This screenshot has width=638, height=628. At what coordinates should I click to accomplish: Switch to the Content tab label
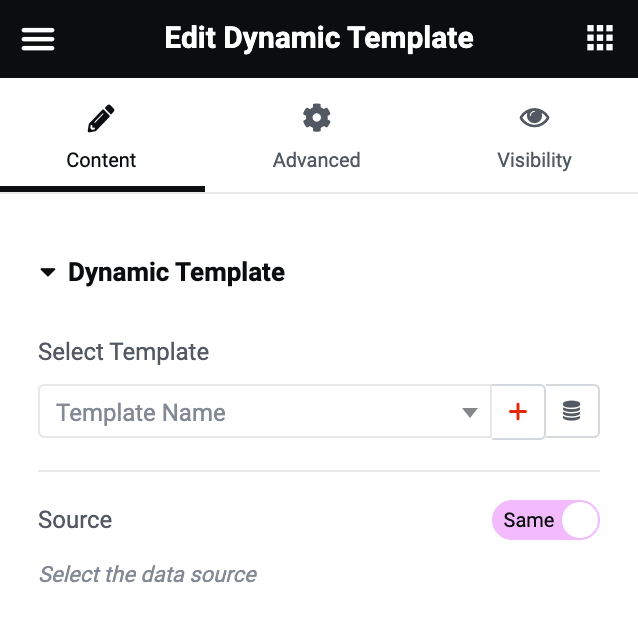click(x=101, y=160)
